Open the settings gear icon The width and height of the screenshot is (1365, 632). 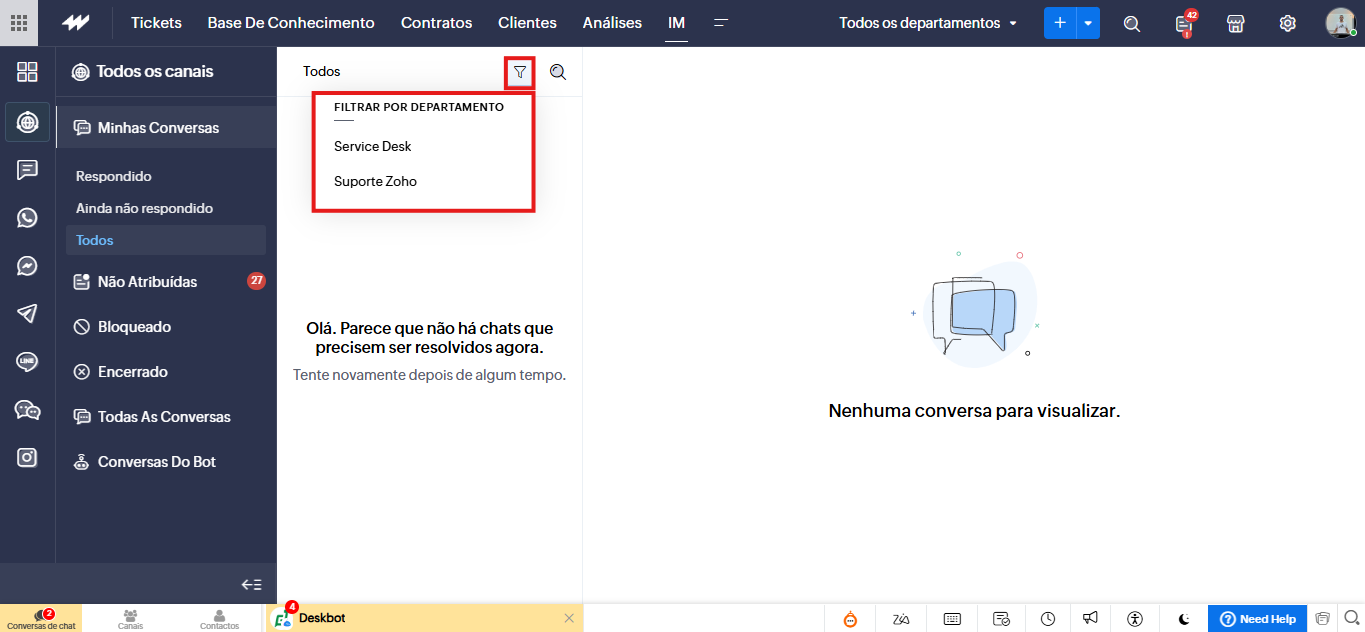coord(1287,23)
